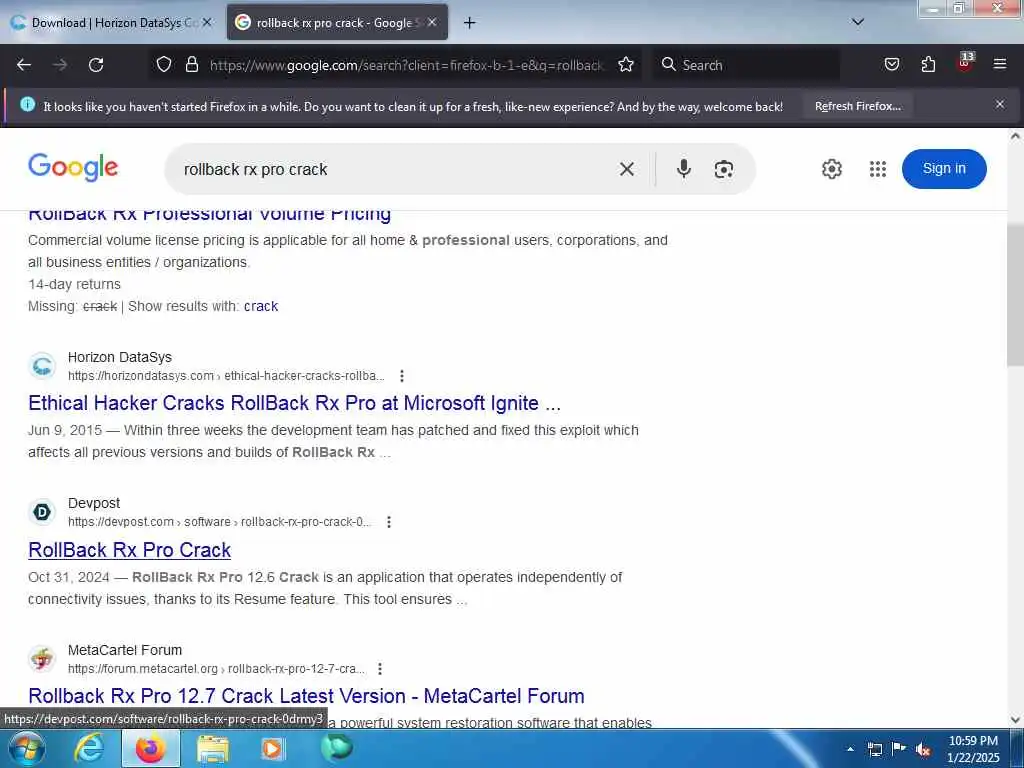The width and height of the screenshot is (1024, 768).
Task: Click the Google logo
Action: [x=73, y=168]
